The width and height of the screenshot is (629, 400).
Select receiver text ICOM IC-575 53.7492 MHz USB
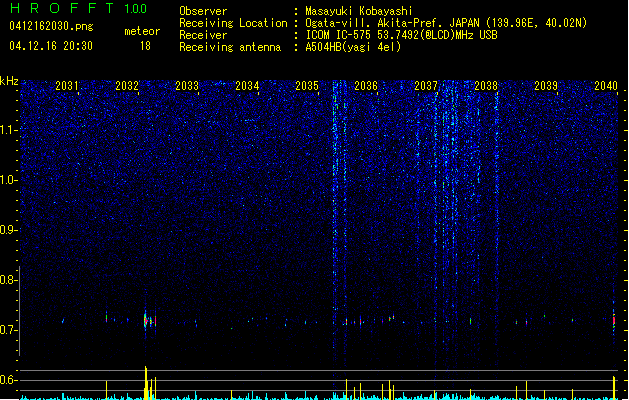click(x=401, y=35)
